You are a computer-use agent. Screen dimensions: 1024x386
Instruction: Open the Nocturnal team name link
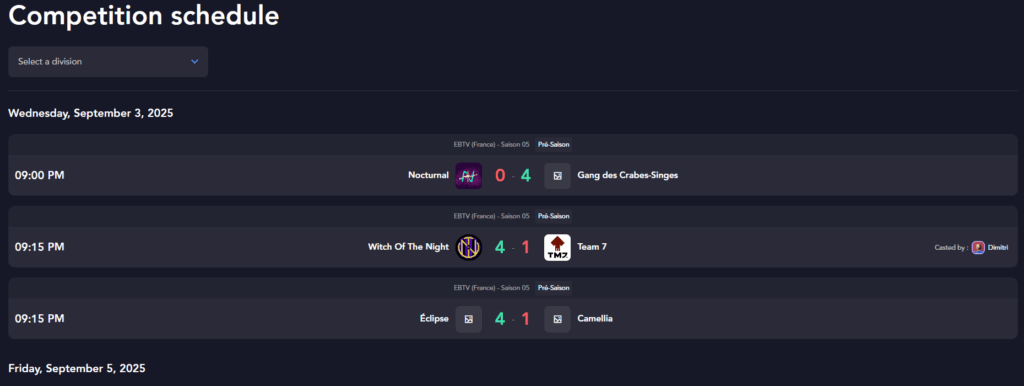click(428, 175)
